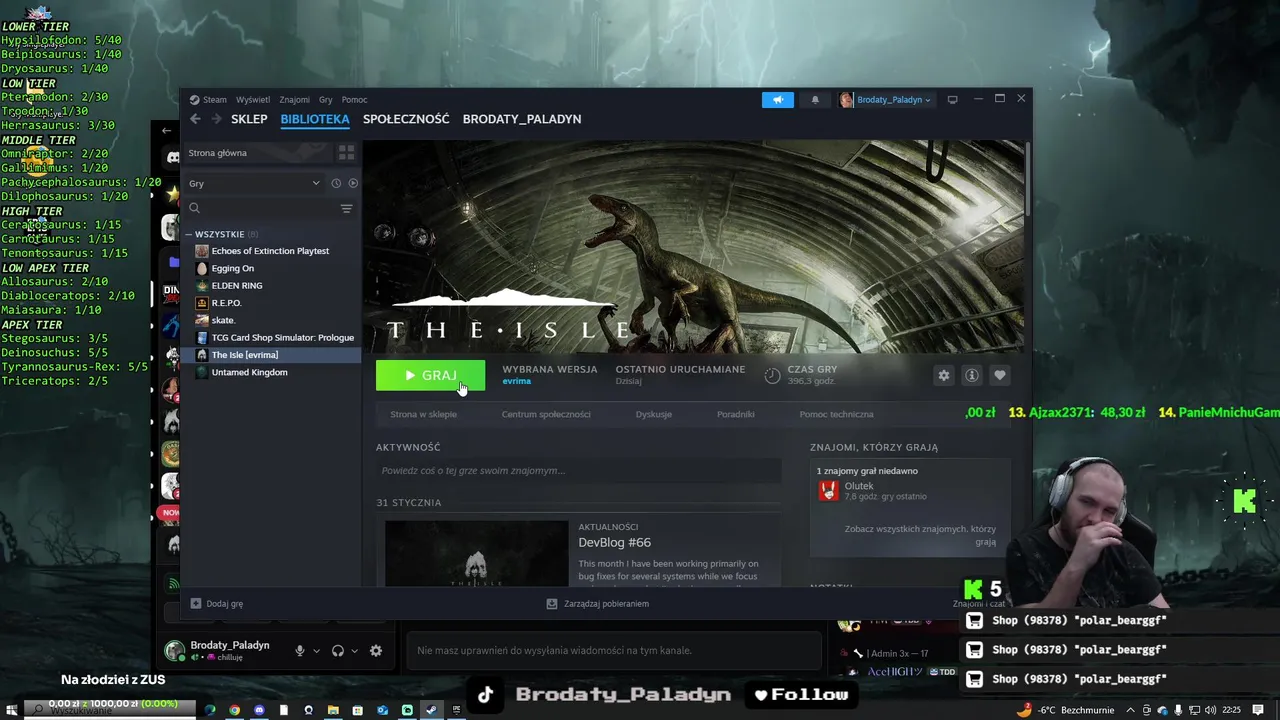1280x720 pixels.
Task: Open advanced library filter icon
Action: pos(346,208)
